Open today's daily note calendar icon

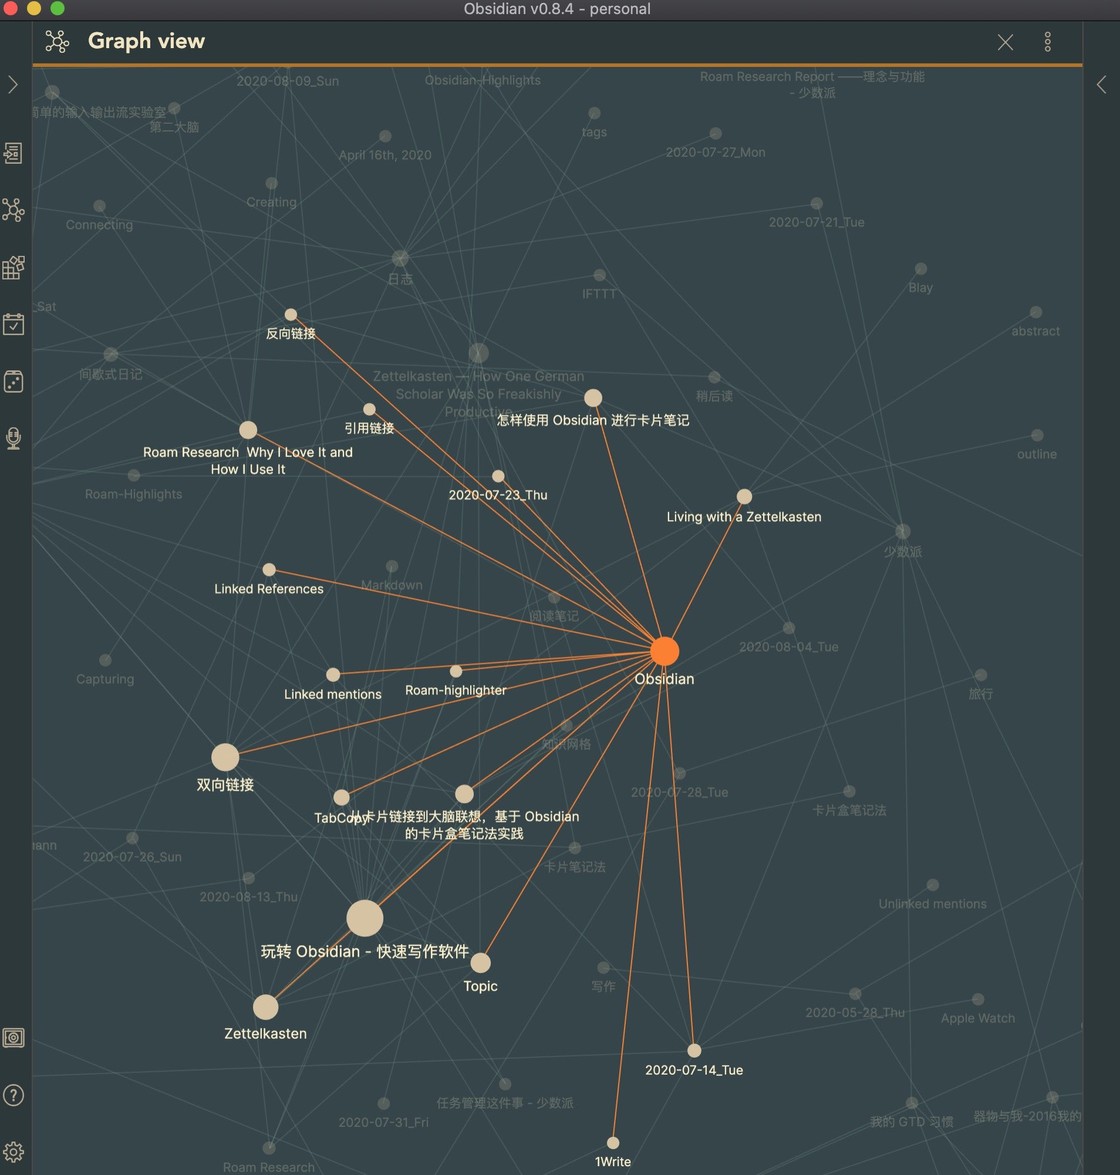[13, 324]
